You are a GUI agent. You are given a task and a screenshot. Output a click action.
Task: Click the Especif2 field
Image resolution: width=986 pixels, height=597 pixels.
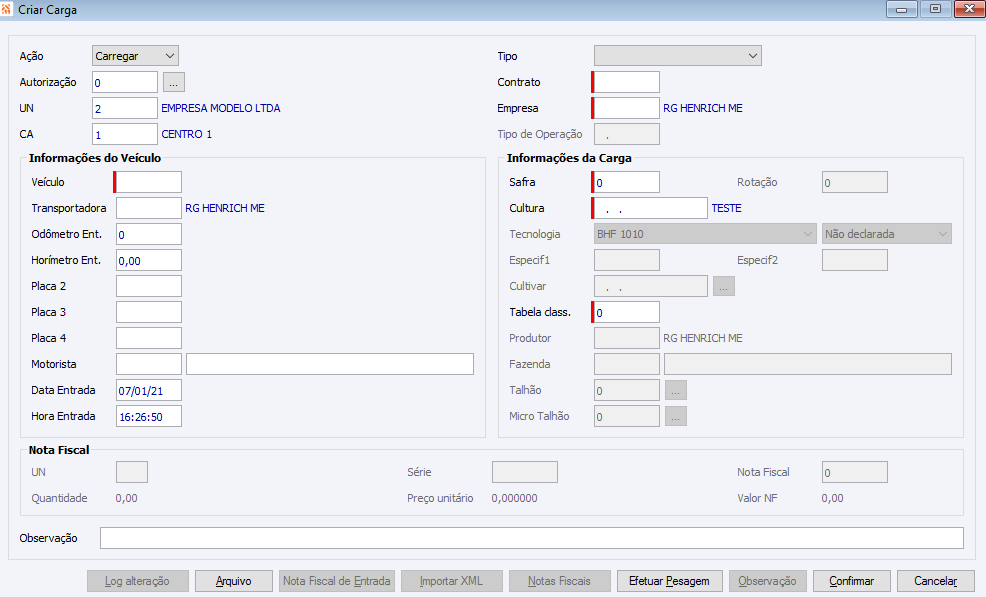tap(855, 260)
